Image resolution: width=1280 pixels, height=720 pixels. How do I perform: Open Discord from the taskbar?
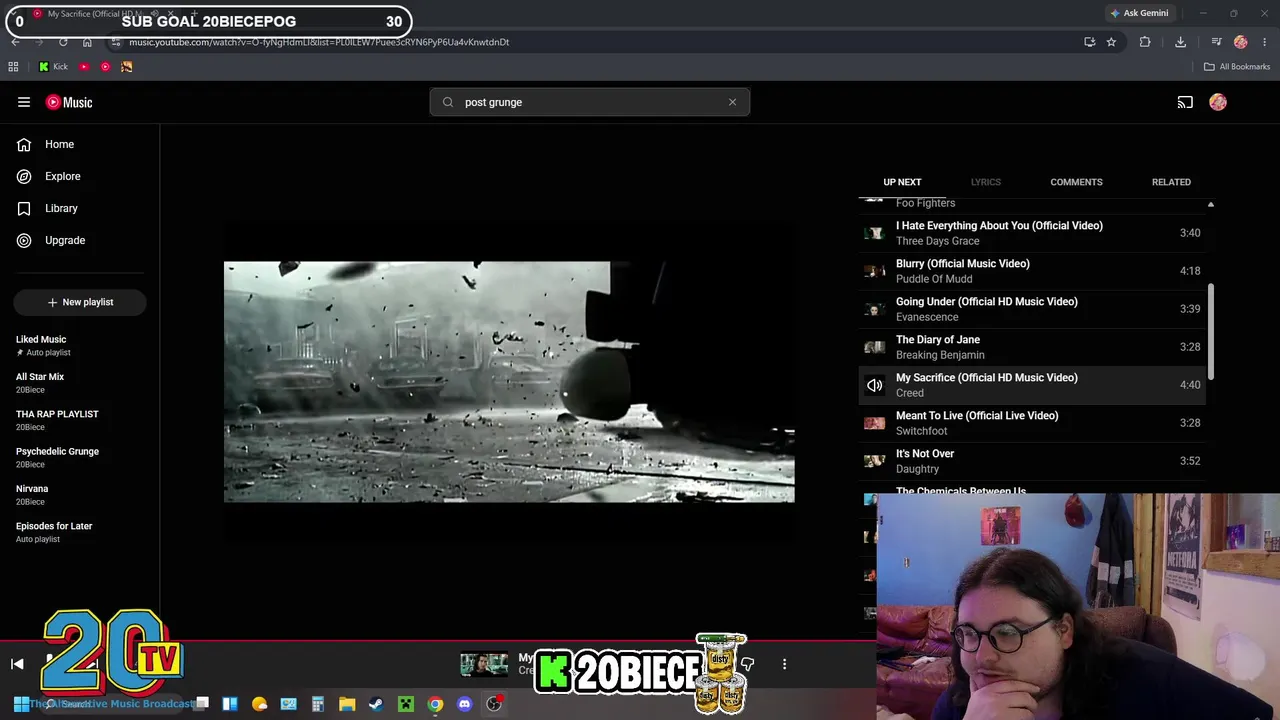(464, 704)
